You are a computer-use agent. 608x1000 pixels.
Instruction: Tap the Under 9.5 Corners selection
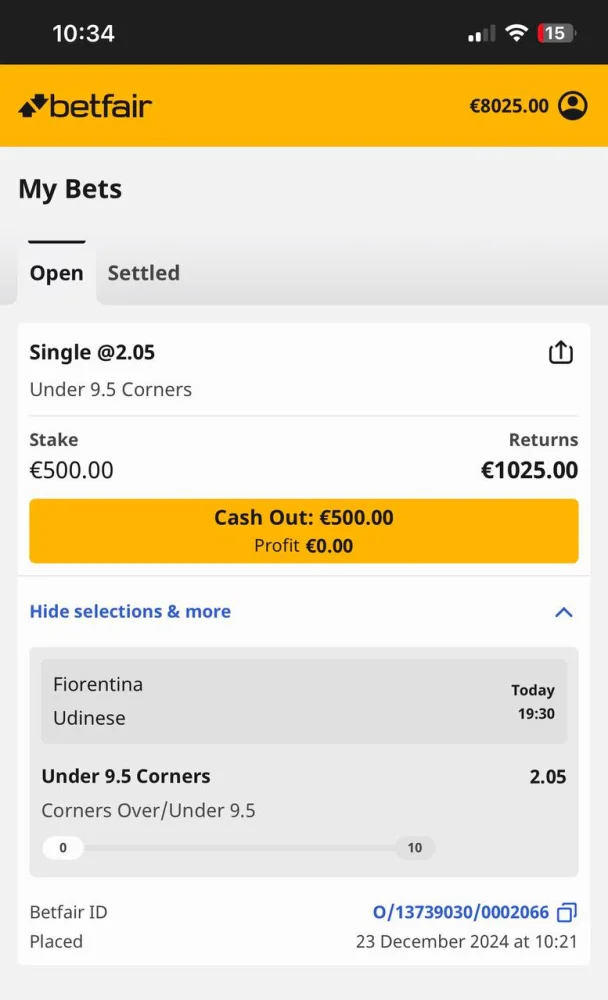126,776
